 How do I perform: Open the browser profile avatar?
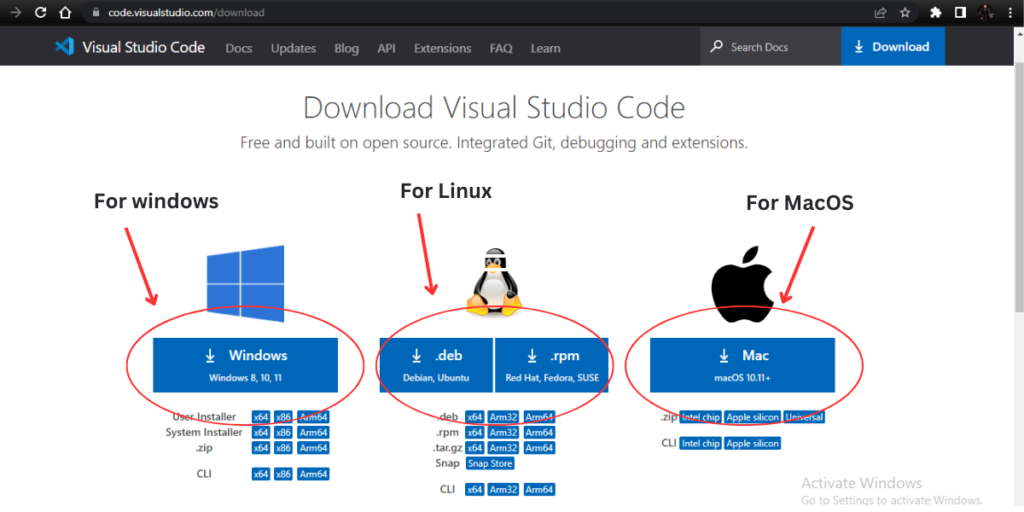[x=984, y=12]
